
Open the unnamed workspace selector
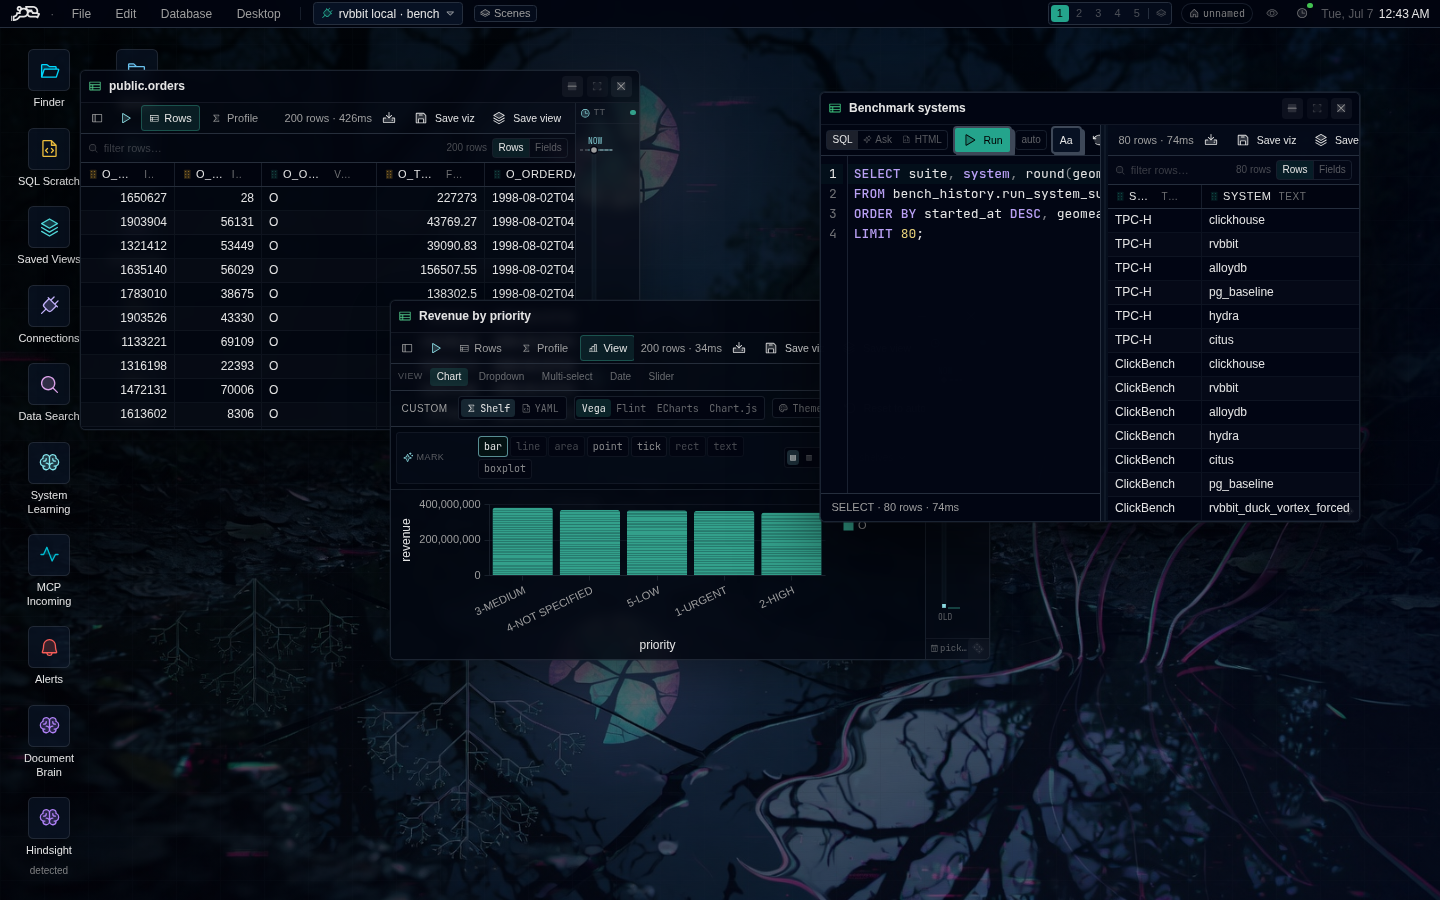[1217, 14]
